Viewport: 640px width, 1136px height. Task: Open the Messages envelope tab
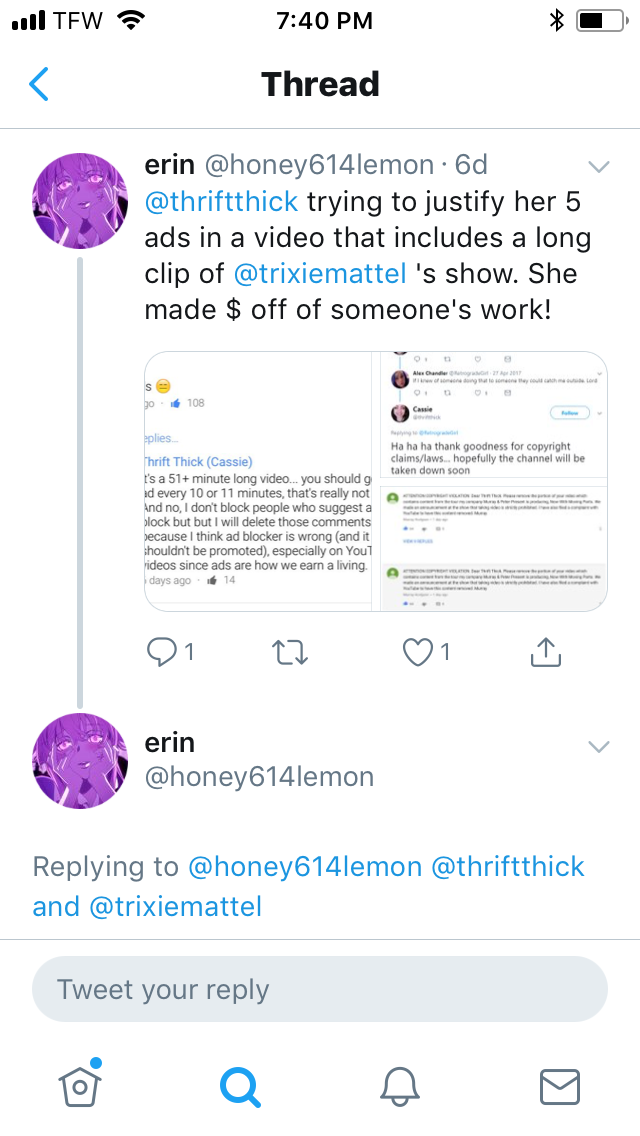pos(559,1085)
